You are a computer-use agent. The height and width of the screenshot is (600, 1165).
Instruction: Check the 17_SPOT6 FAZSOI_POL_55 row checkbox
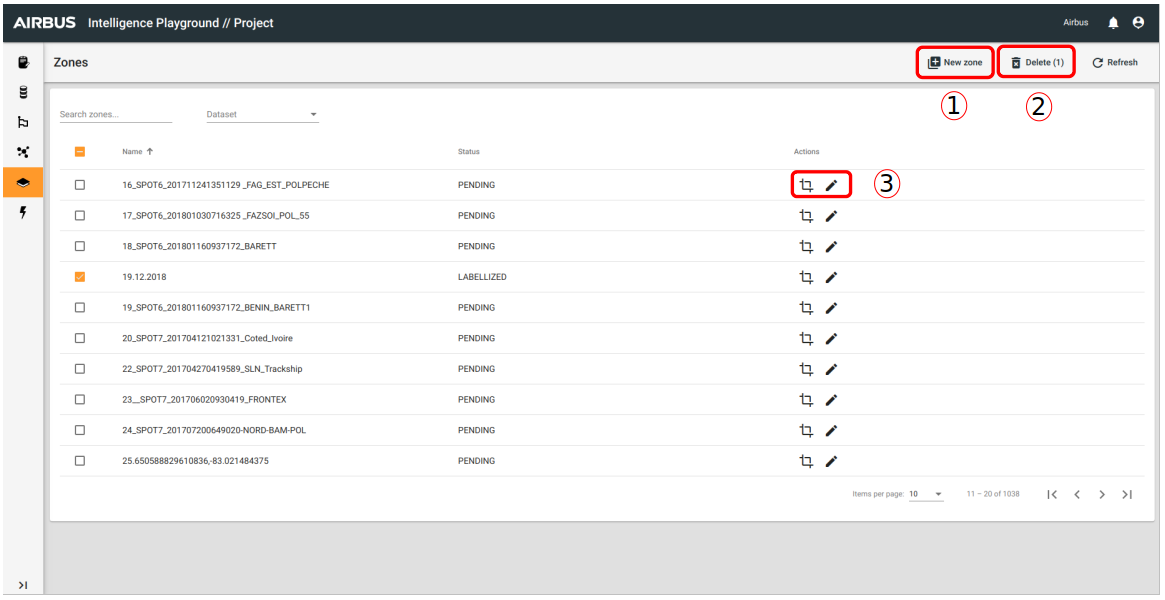[80, 216]
